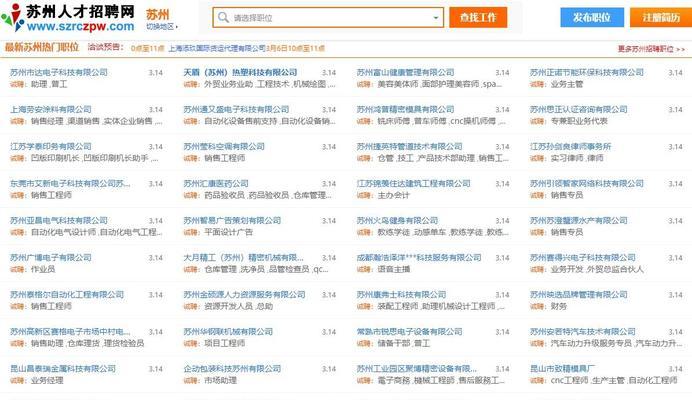Open 苏州亚昌电气科技有限公司 listing

point(59,221)
